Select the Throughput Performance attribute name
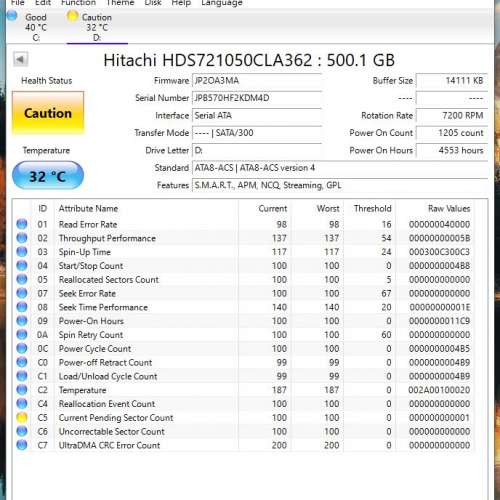The image size is (500, 500). coord(107,238)
